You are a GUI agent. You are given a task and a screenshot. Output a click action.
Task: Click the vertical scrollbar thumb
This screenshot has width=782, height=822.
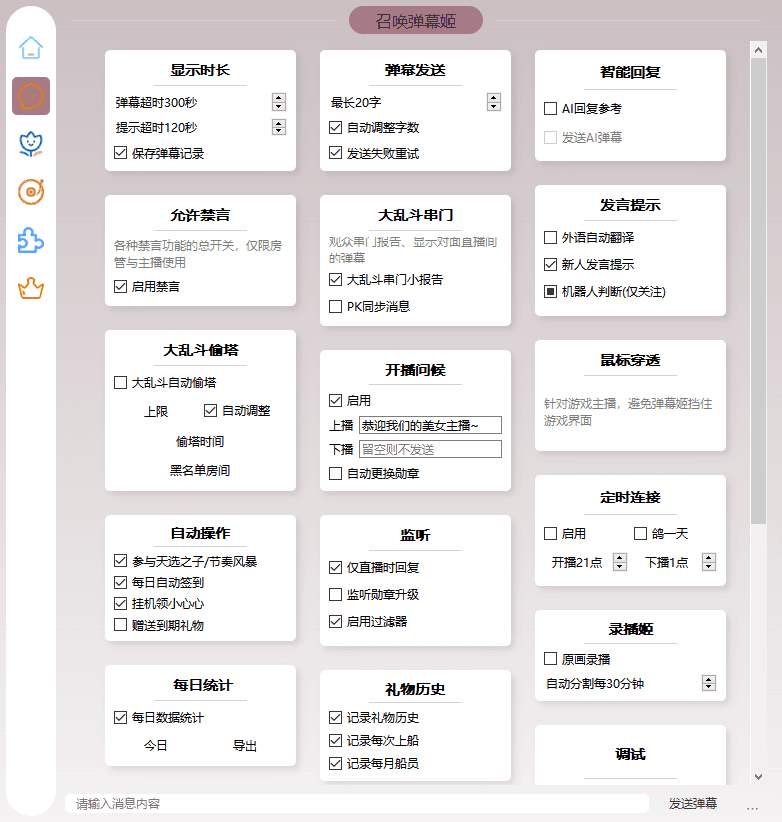tap(758, 290)
